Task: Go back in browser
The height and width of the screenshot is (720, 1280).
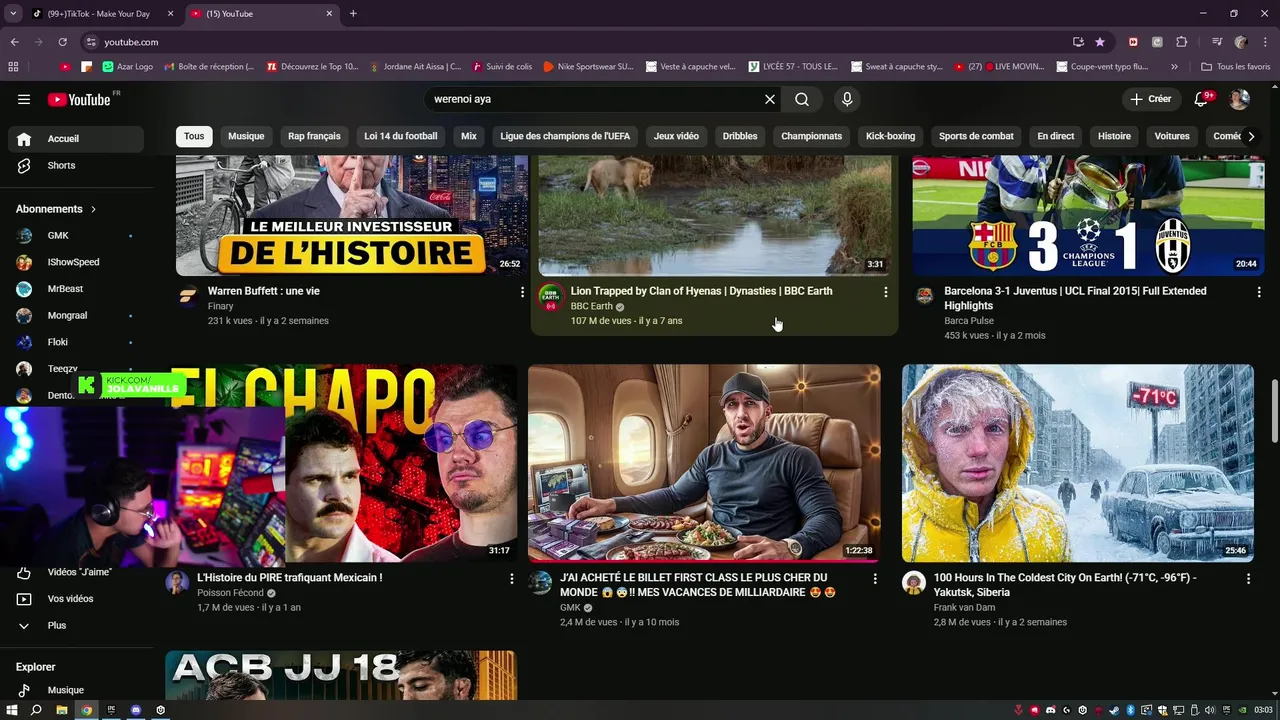Action: (14, 42)
